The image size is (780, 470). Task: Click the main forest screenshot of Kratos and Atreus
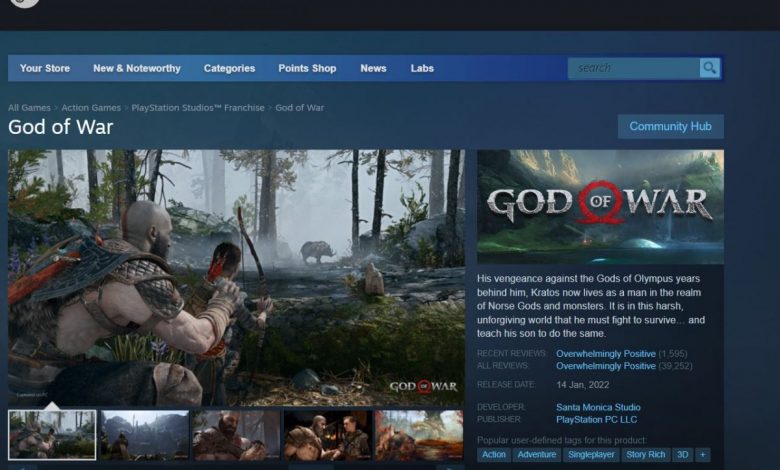tap(236, 278)
